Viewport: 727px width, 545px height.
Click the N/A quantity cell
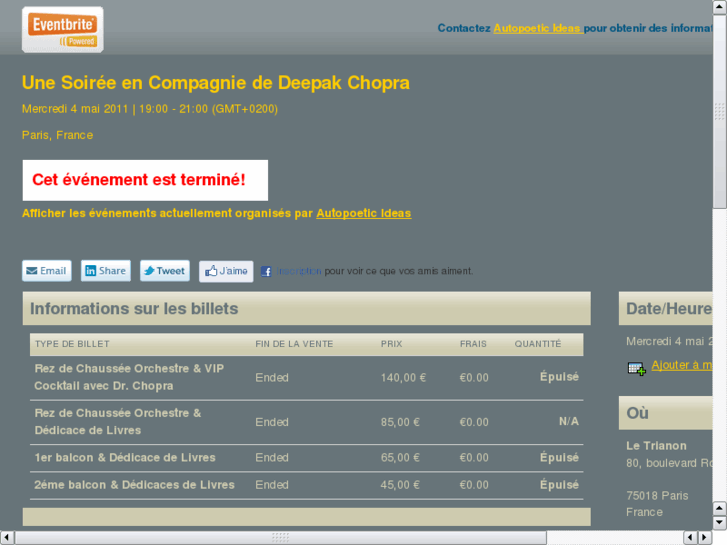tap(568, 421)
